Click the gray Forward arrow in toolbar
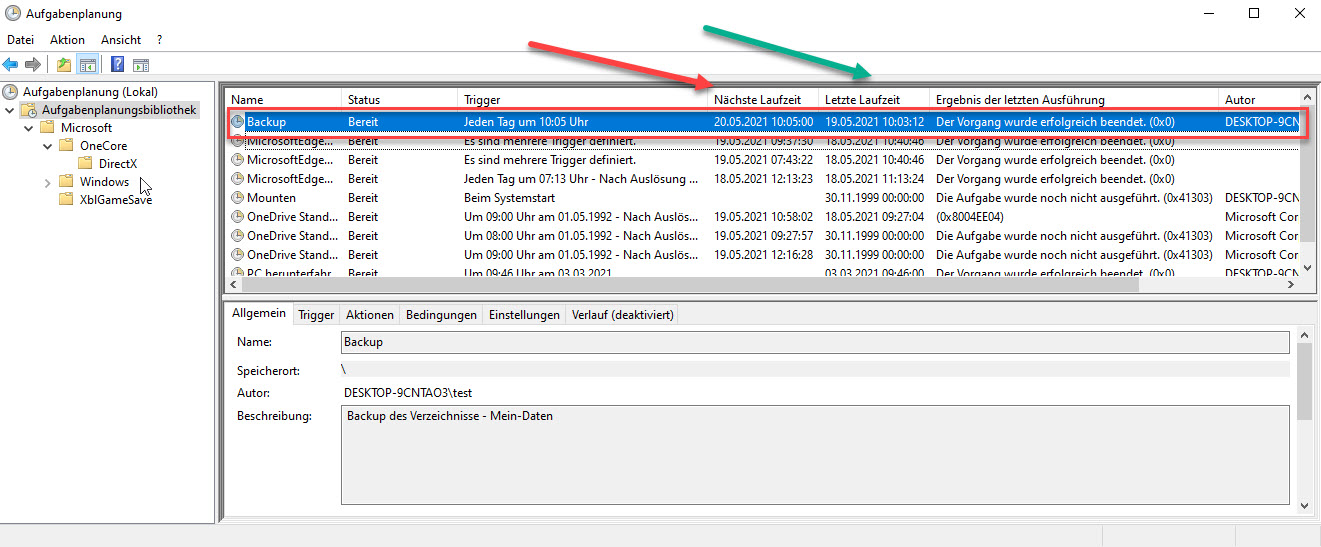The height and width of the screenshot is (547, 1321). pyautogui.click(x=33, y=65)
